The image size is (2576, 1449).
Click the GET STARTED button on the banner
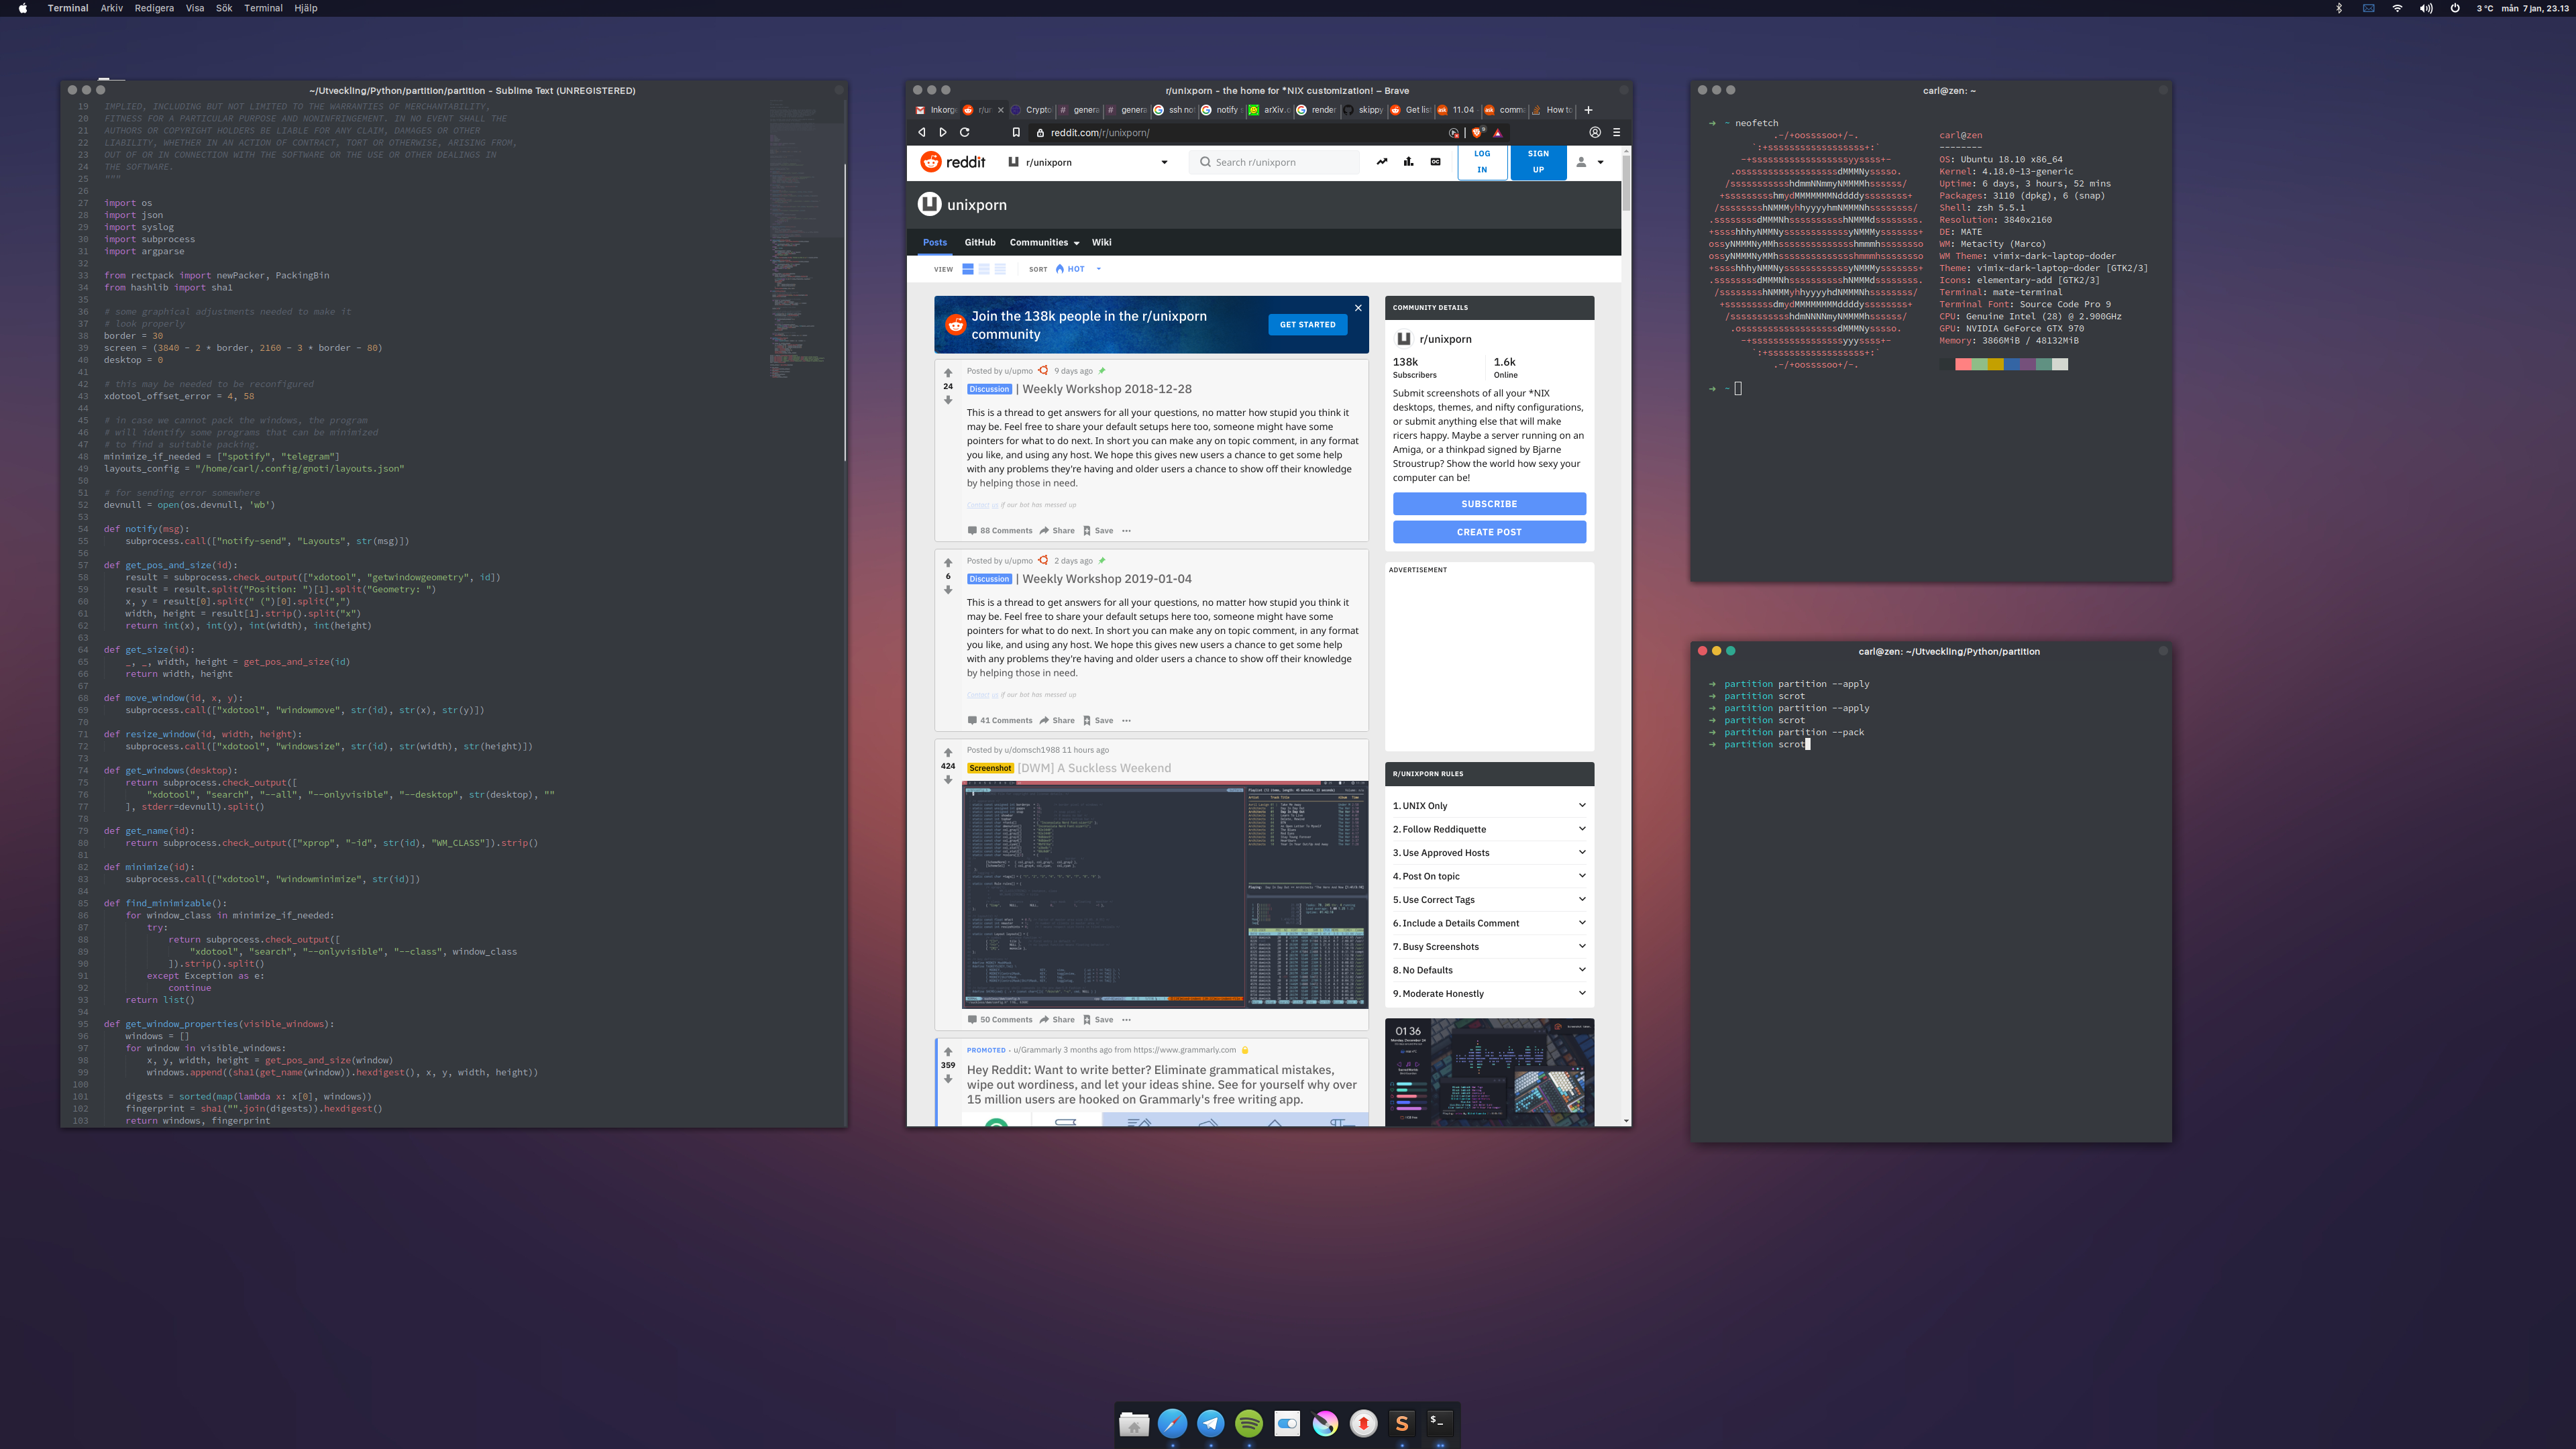pyautogui.click(x=1307, y=324)
